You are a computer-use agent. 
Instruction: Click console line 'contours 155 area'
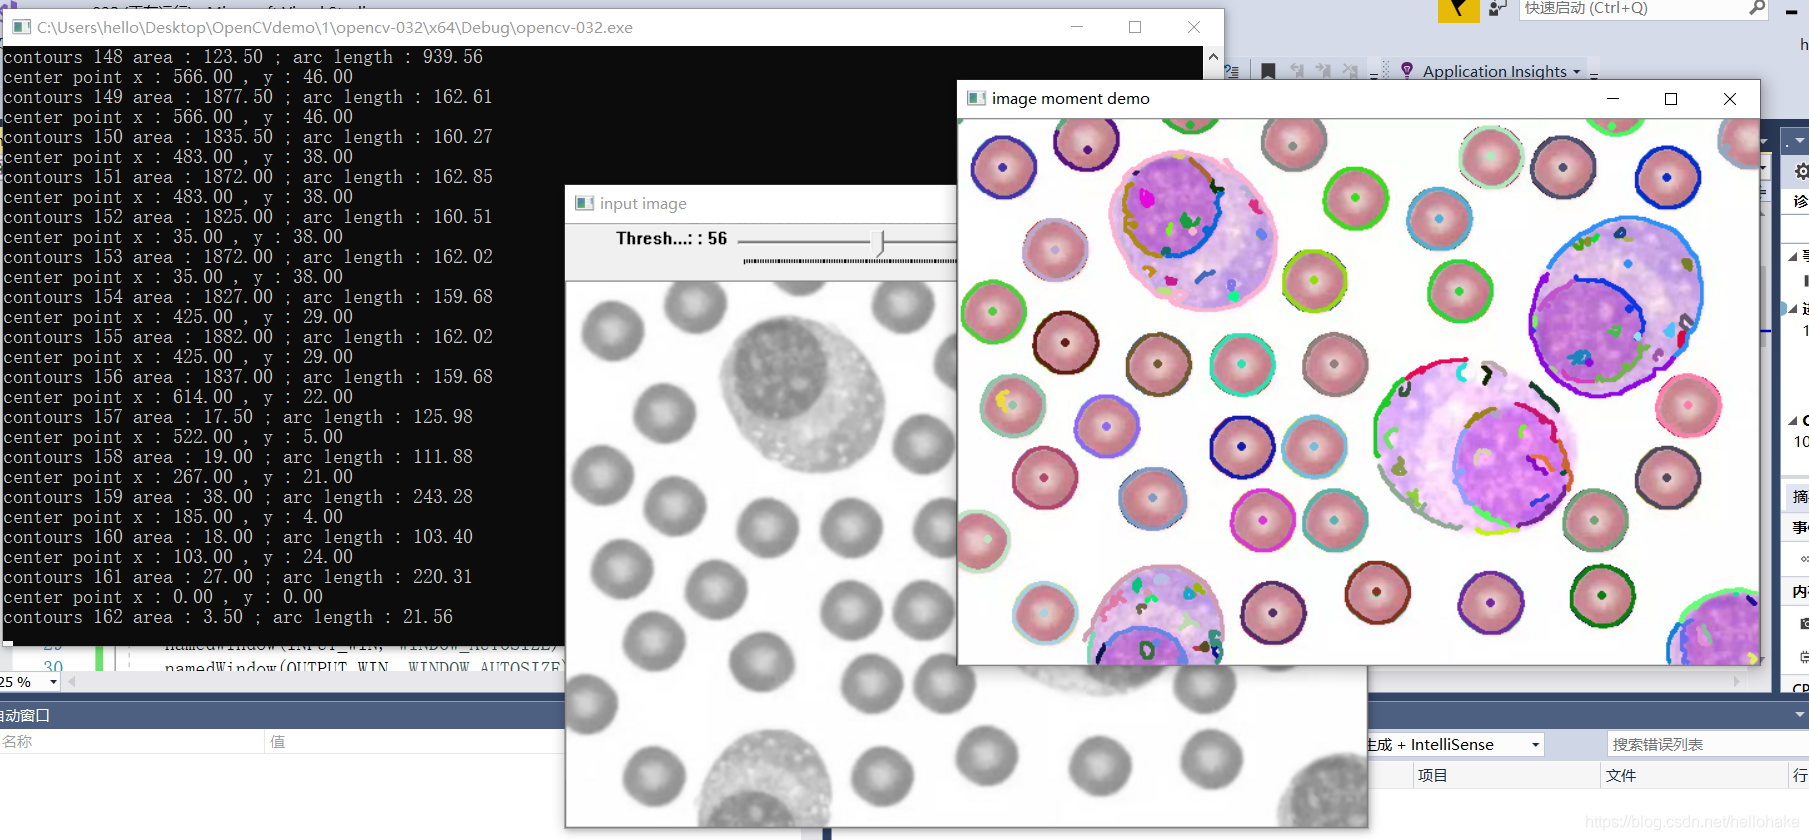tap(248, 337)
